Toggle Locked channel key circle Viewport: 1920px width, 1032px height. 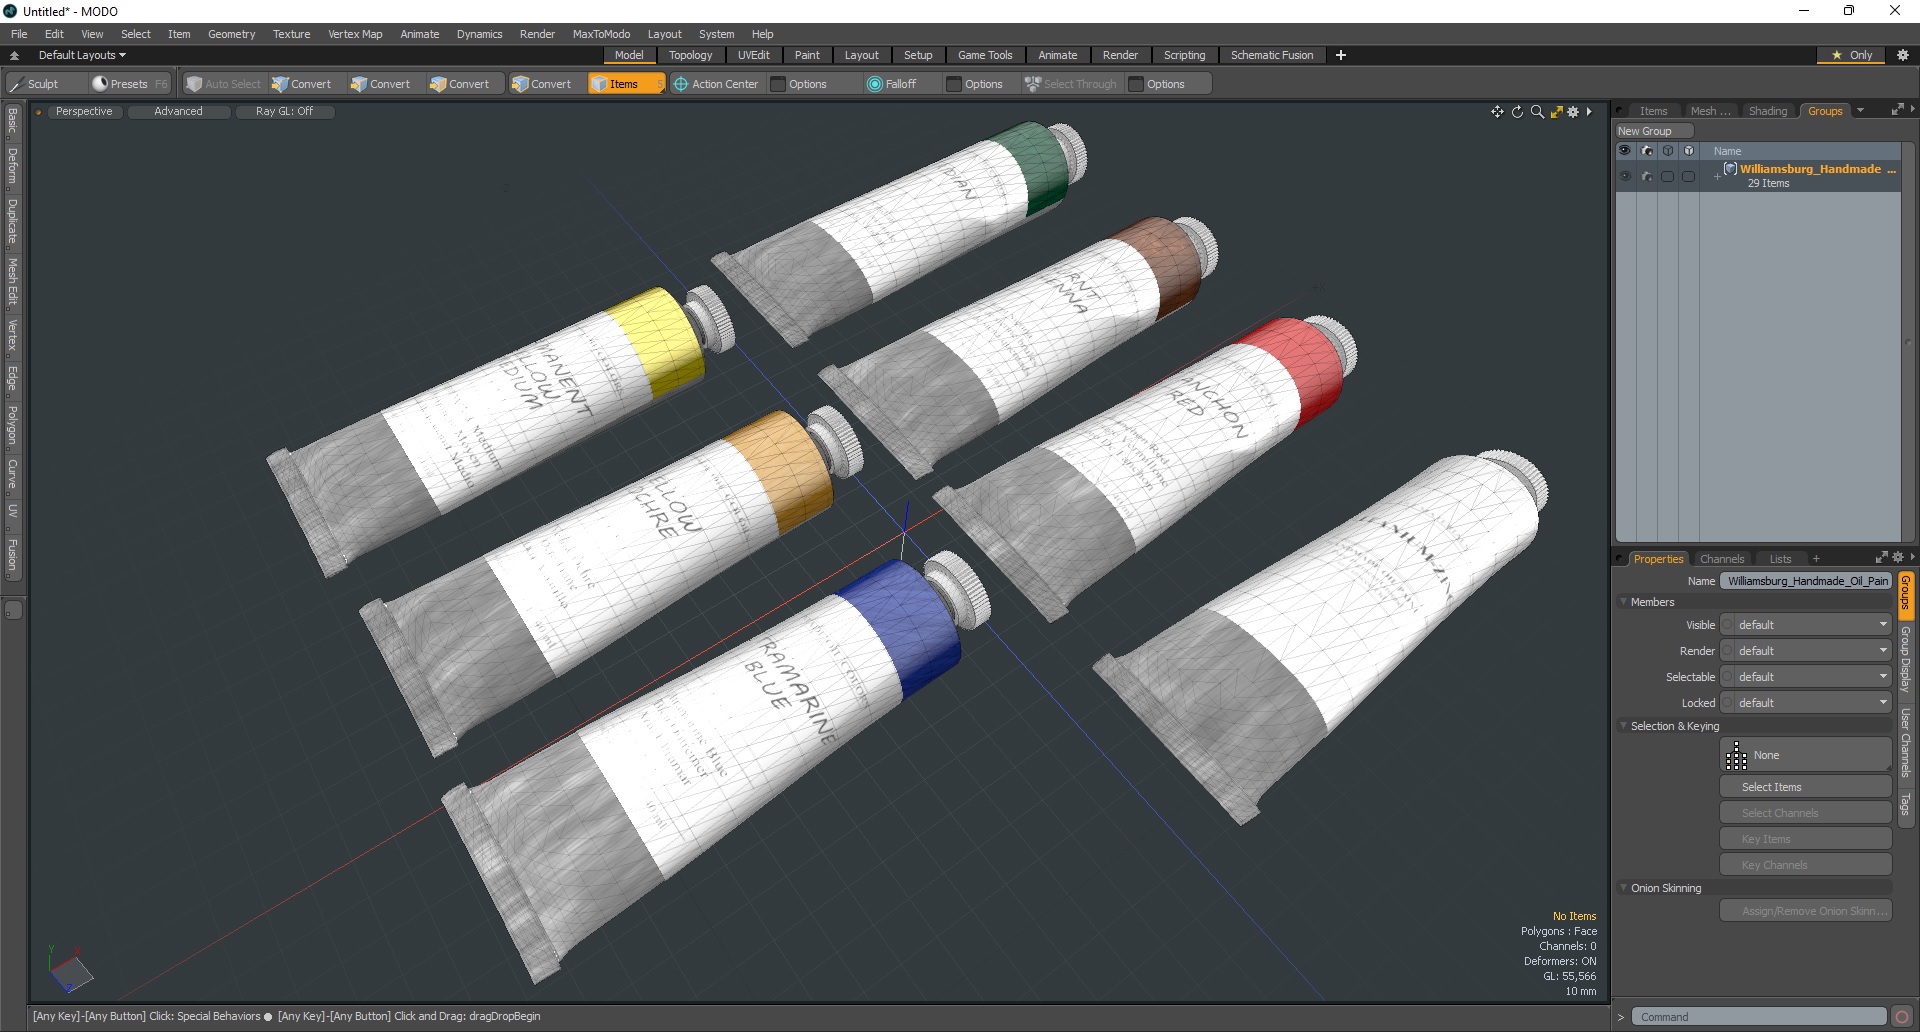coord(1727,703)
